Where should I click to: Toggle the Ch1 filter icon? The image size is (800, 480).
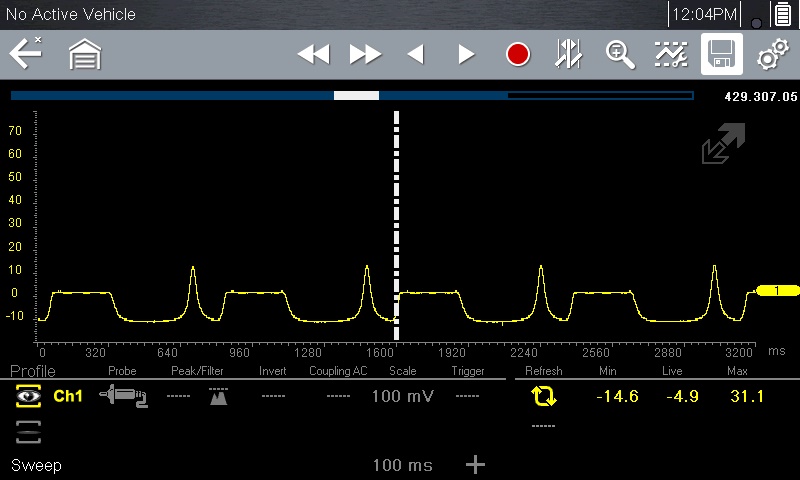pos(218,396)
